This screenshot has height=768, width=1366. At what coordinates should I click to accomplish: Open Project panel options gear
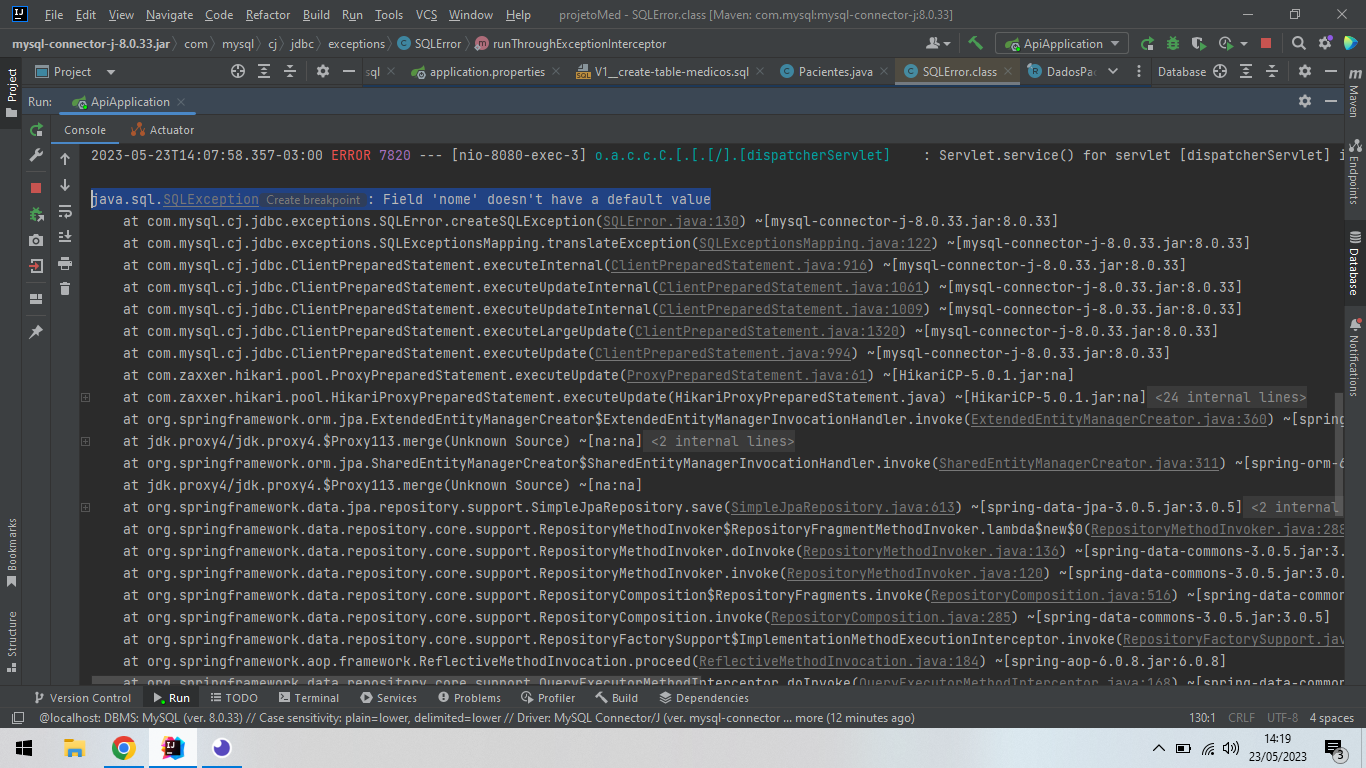pos(322,72)
